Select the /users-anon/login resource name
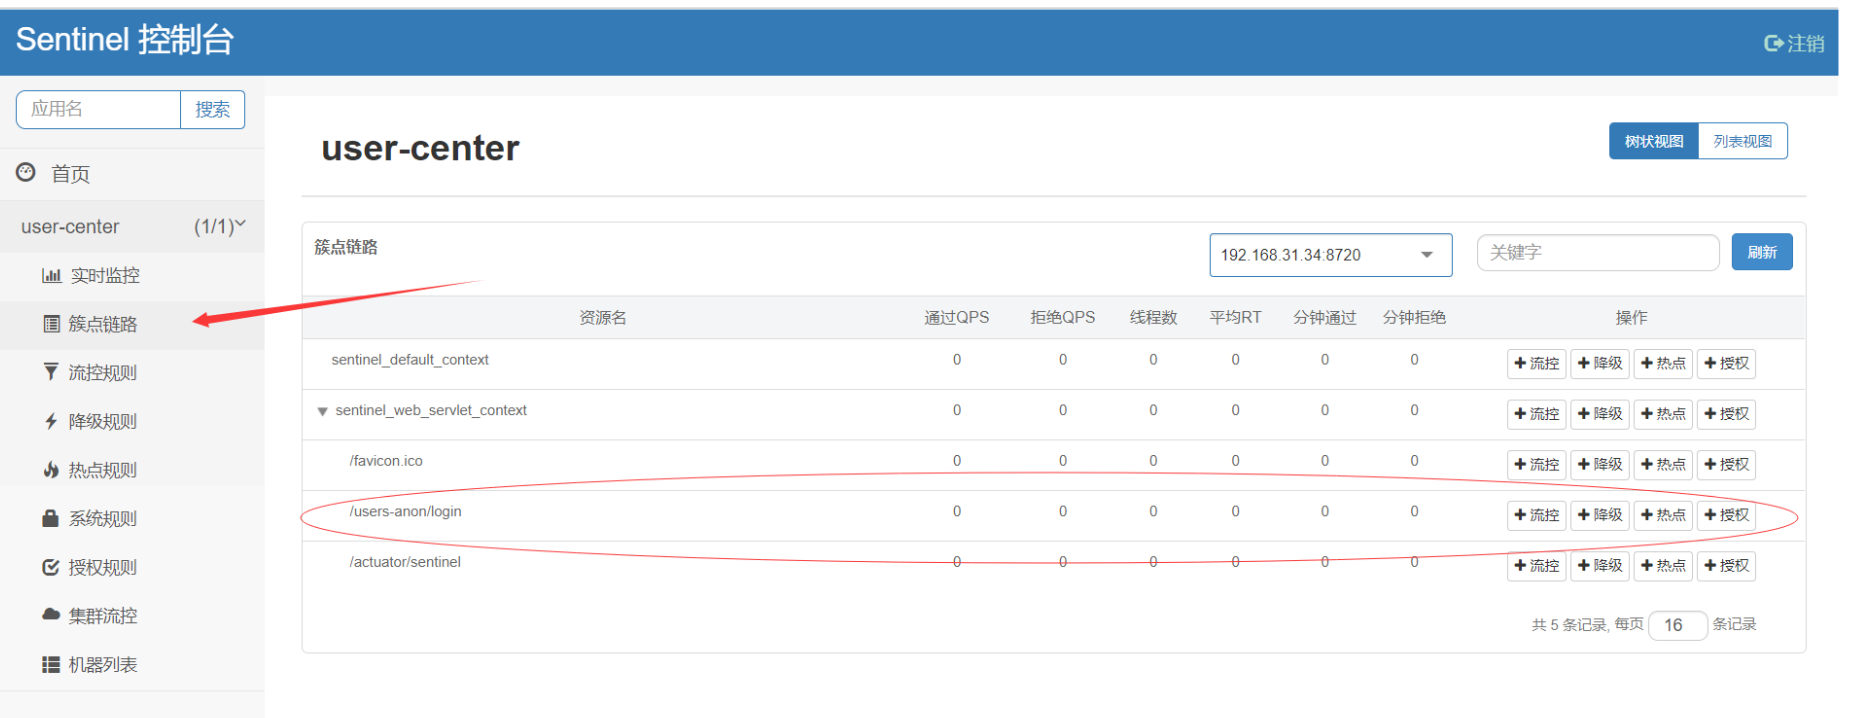The width and height of the screenshot is (1860, 718). pos(405,511)
